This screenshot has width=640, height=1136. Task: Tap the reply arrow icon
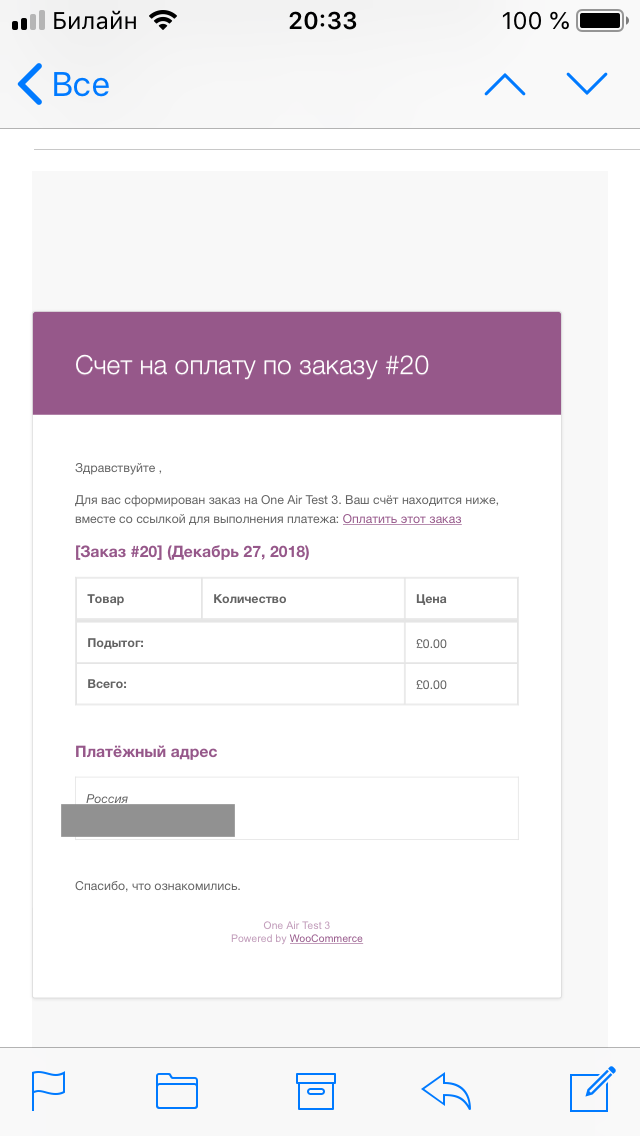446,1090
